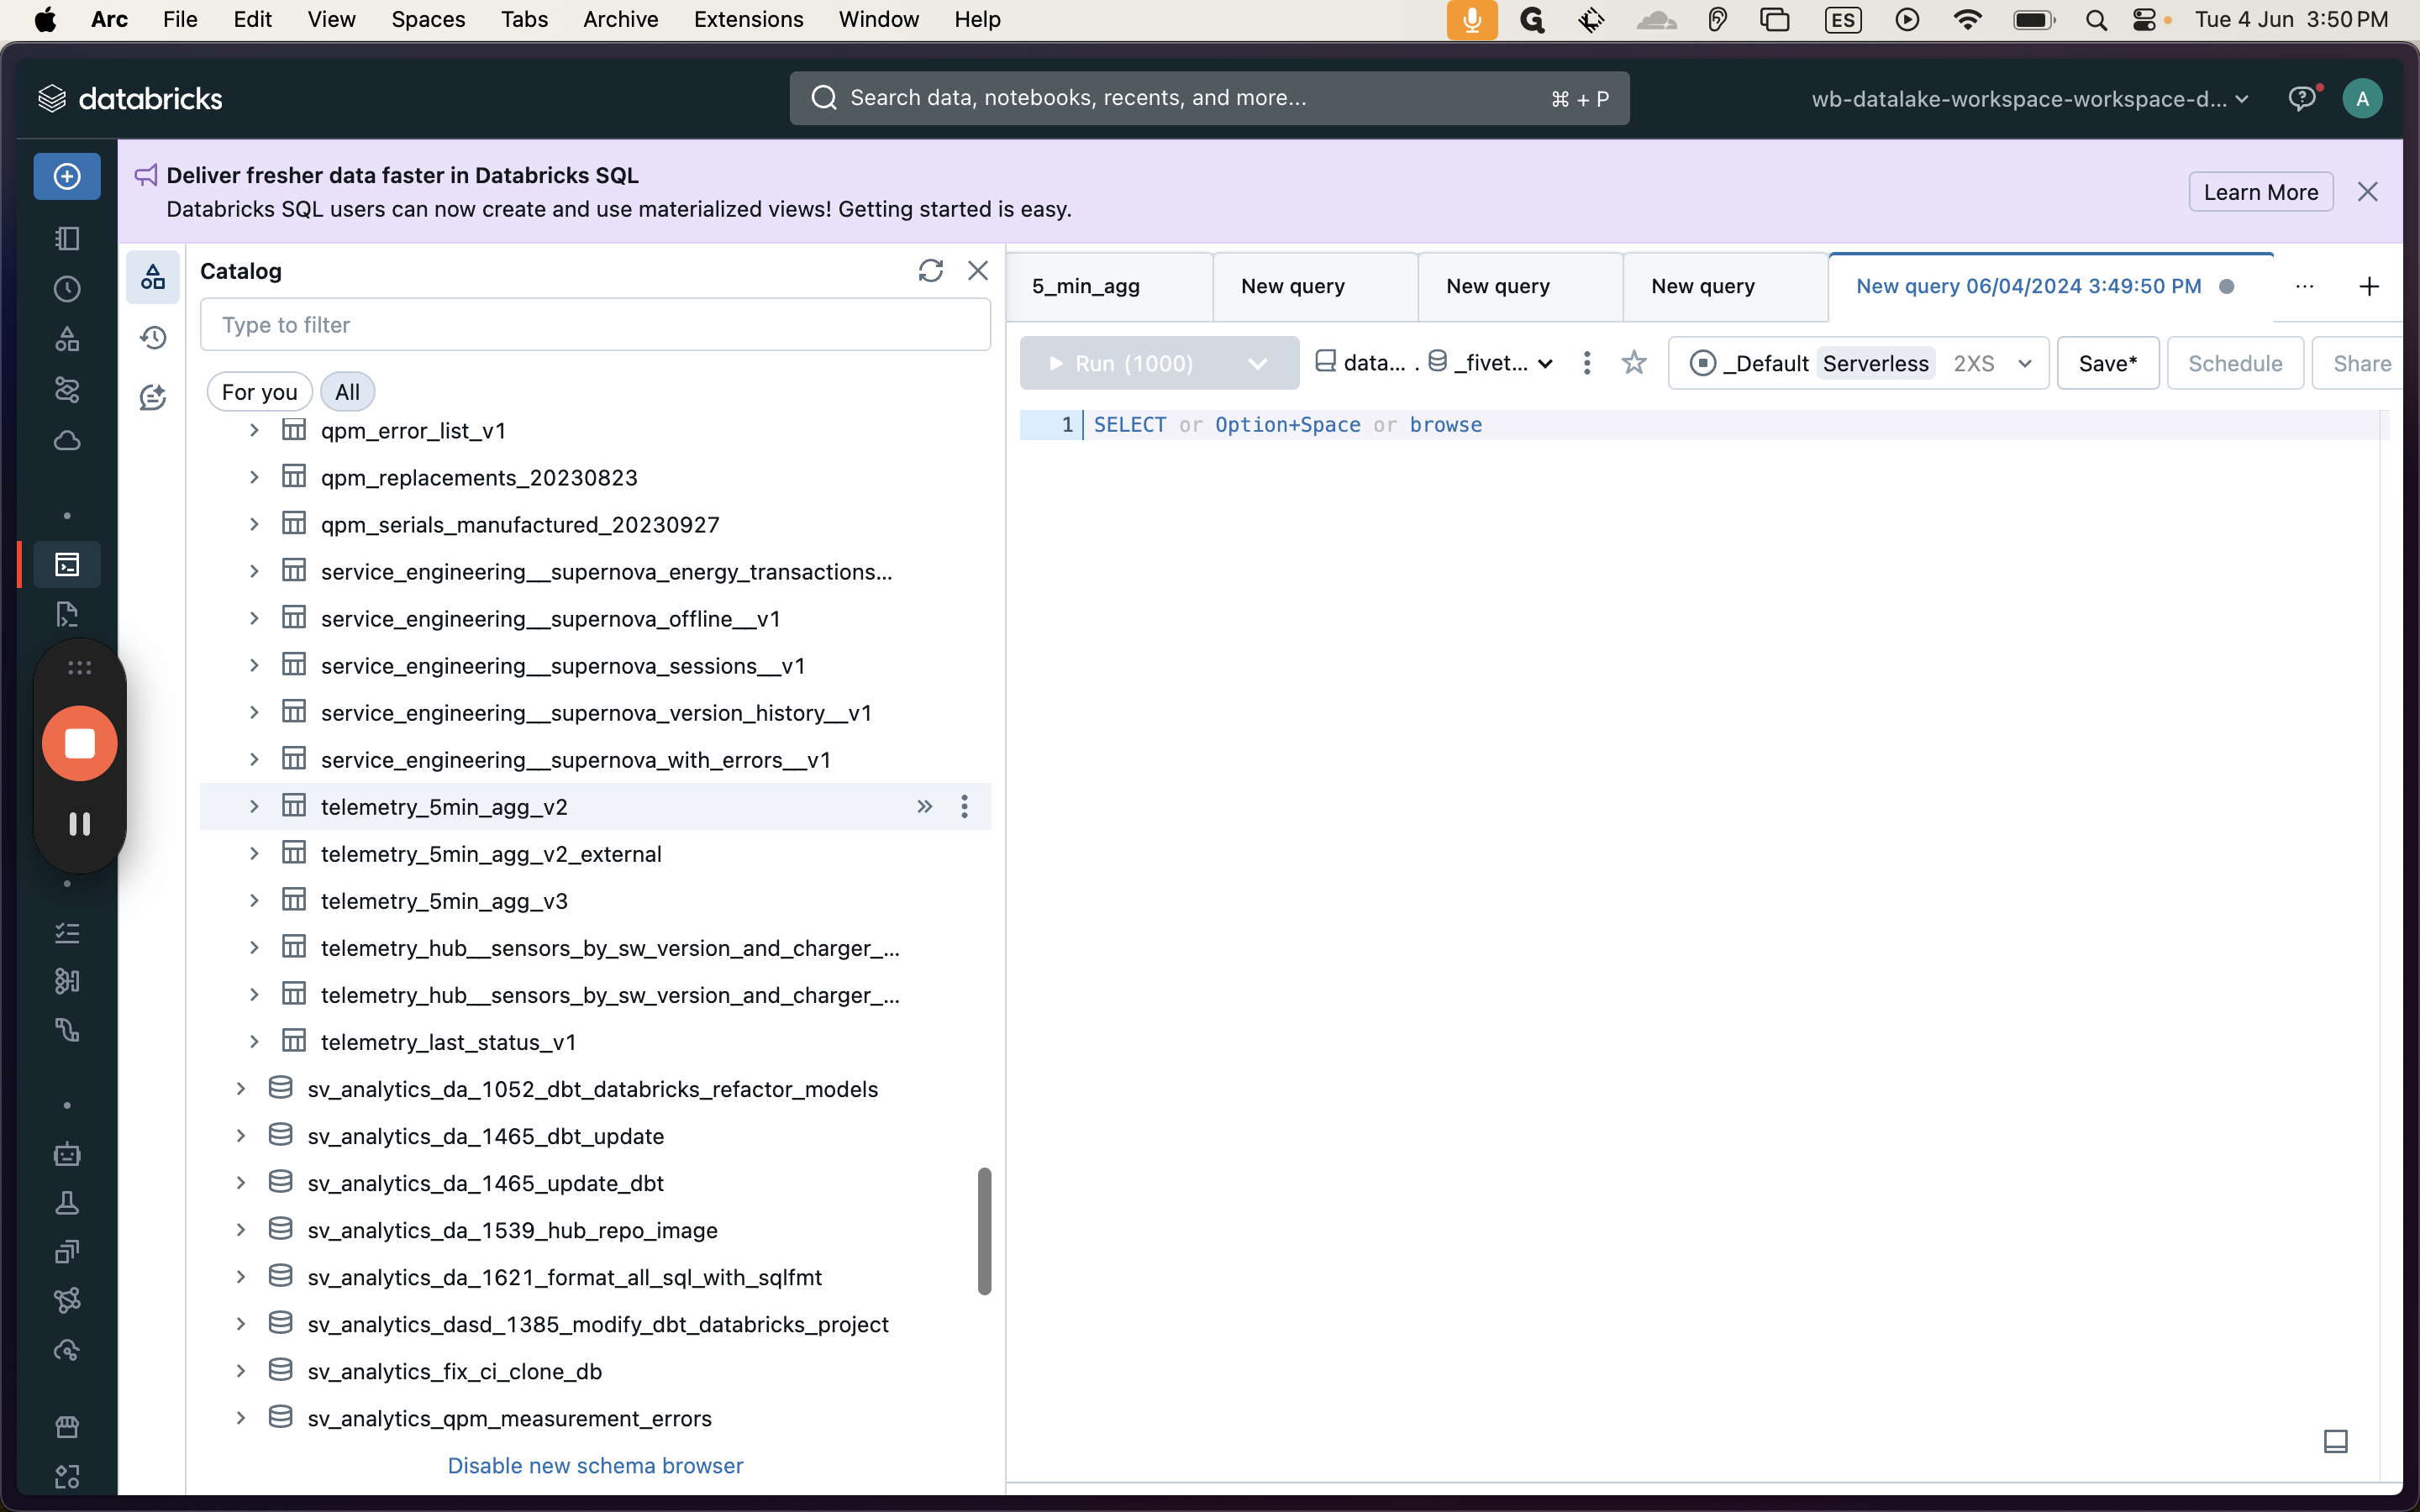
Task: Select schema browser panel icon
Action: pos(153,276)
